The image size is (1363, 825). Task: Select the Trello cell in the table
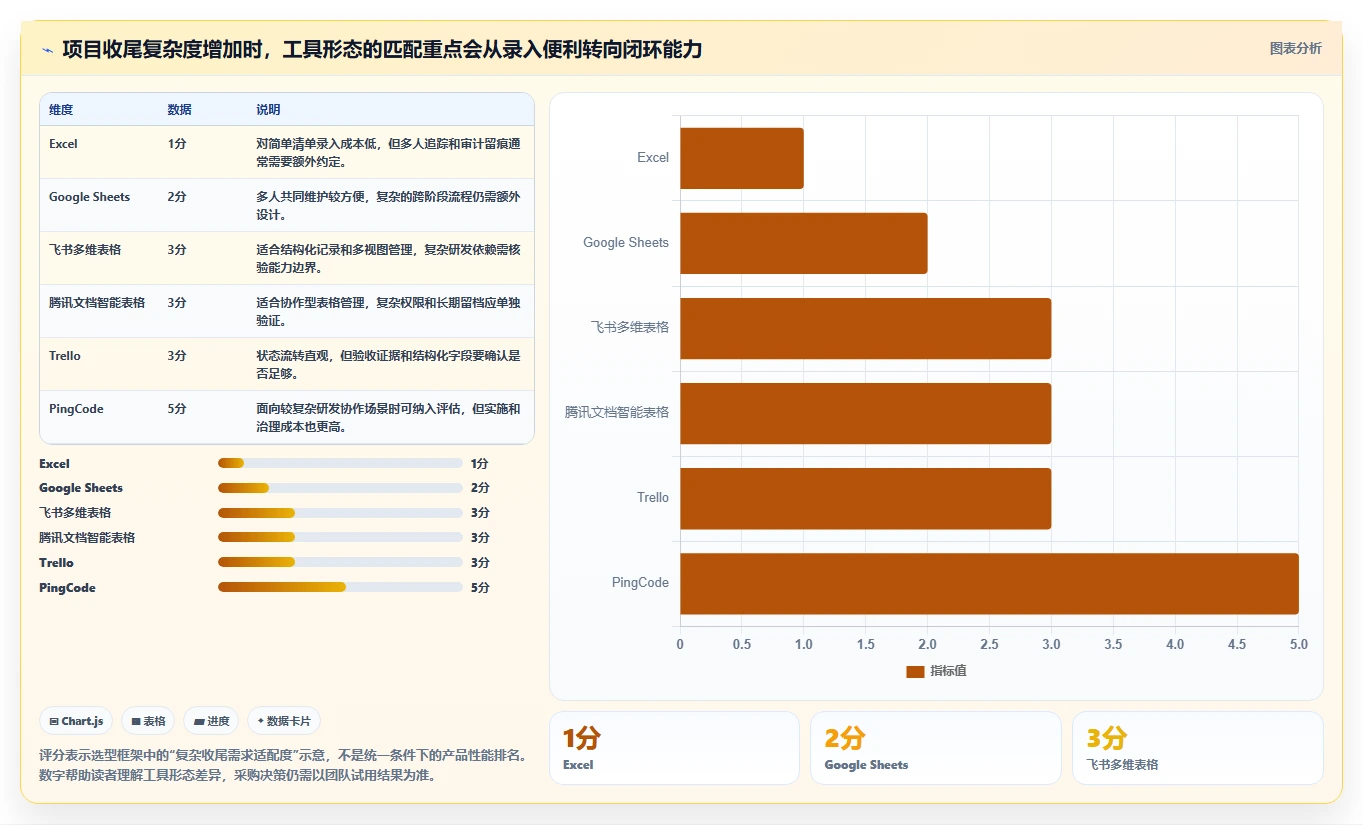pos(65,356)
